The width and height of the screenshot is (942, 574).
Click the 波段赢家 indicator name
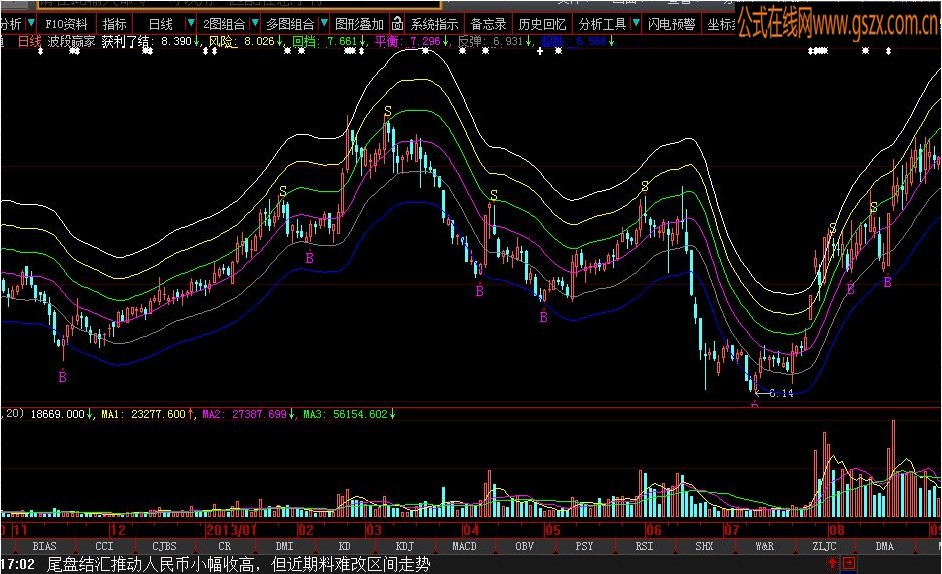[x=71, y=41]
